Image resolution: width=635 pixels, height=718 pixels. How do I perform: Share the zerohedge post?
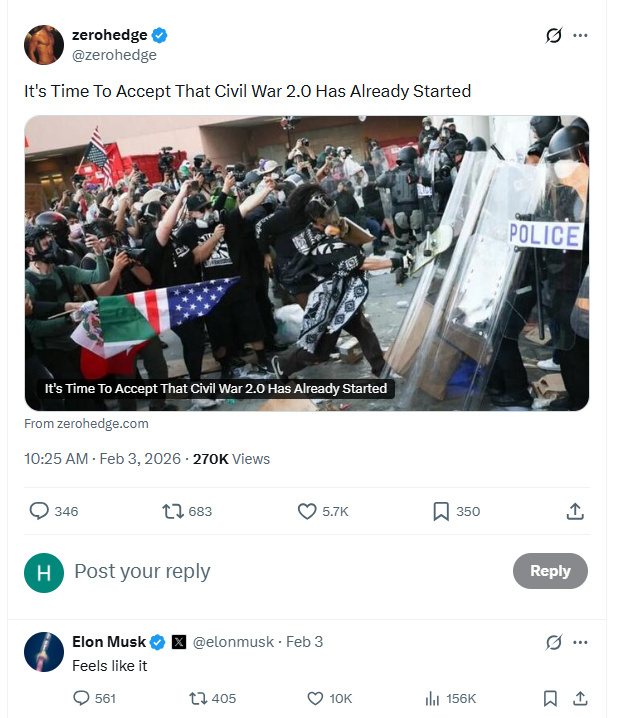(x=575, y=511)
